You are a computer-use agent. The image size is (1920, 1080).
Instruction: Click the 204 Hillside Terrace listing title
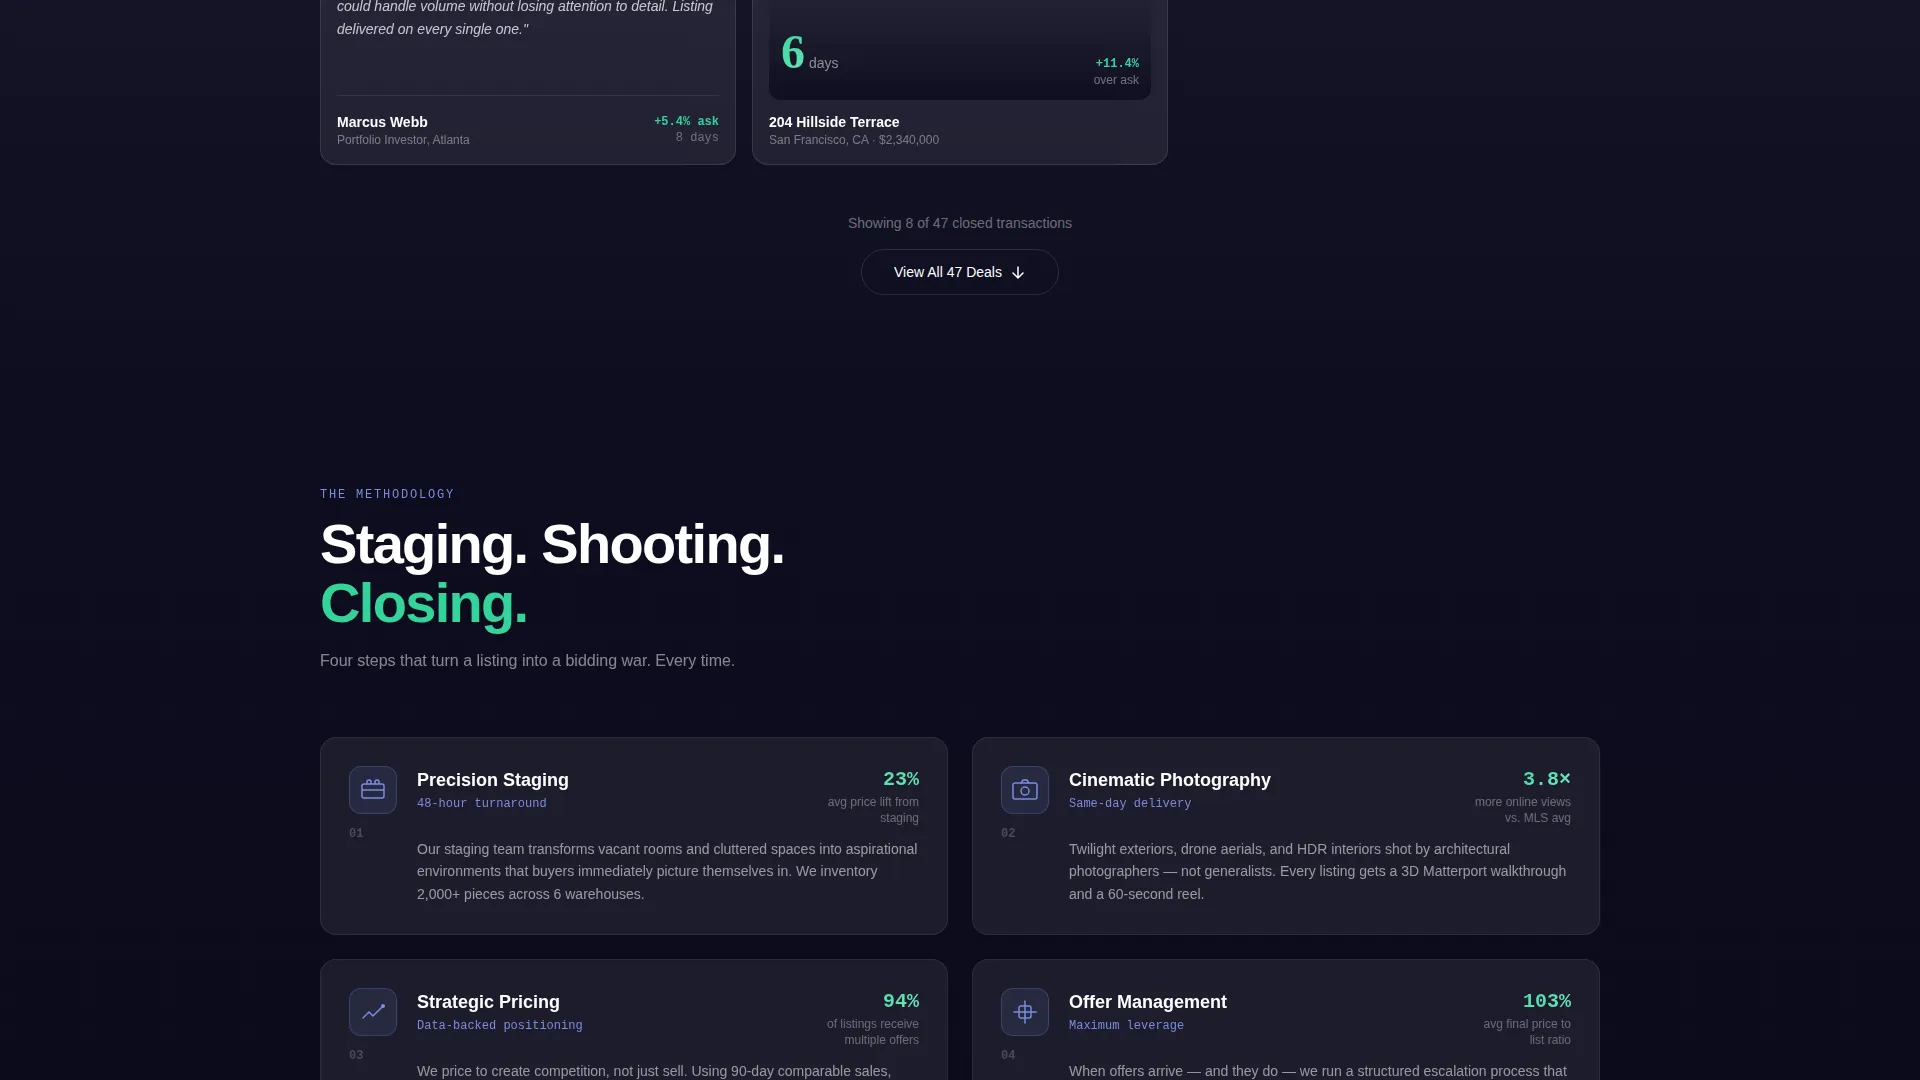(x=834, y=122)
